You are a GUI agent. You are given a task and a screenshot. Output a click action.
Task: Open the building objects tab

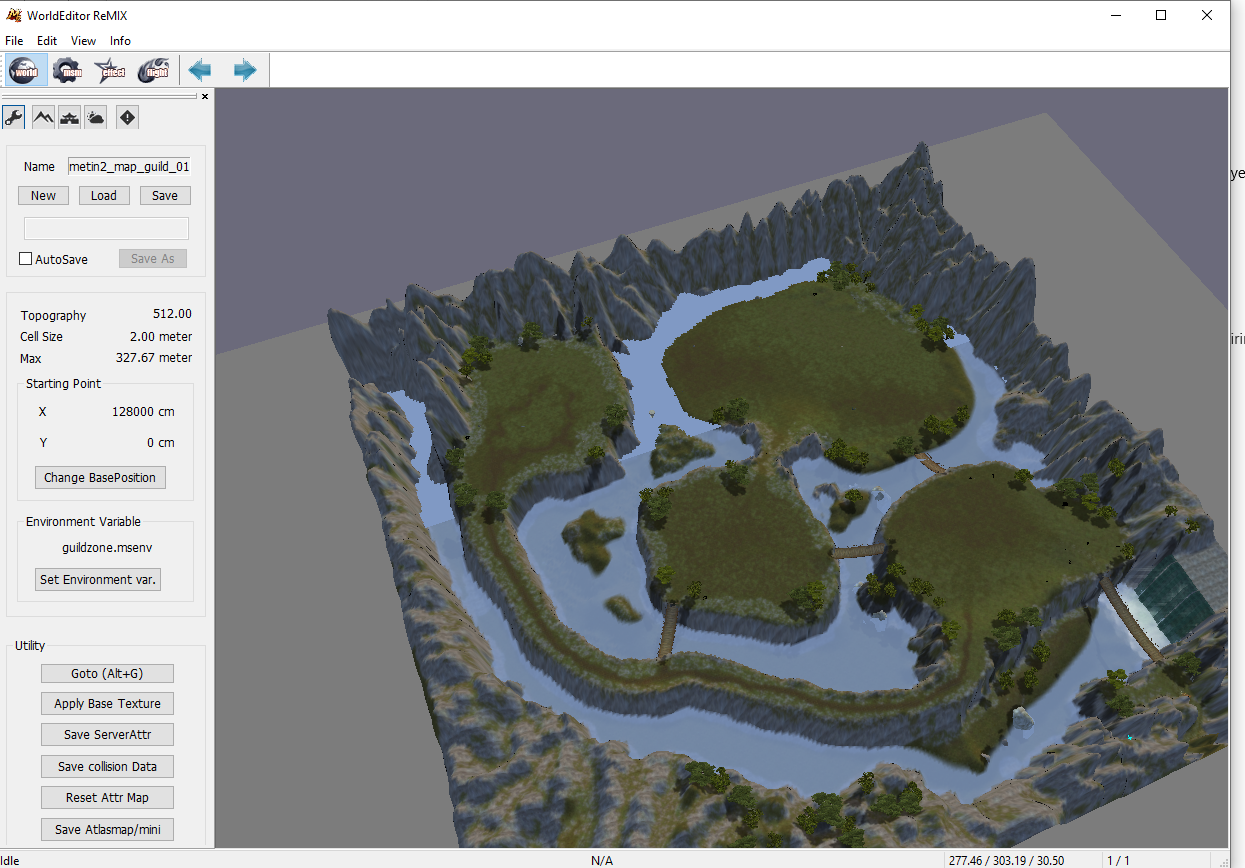coord(69,117)
